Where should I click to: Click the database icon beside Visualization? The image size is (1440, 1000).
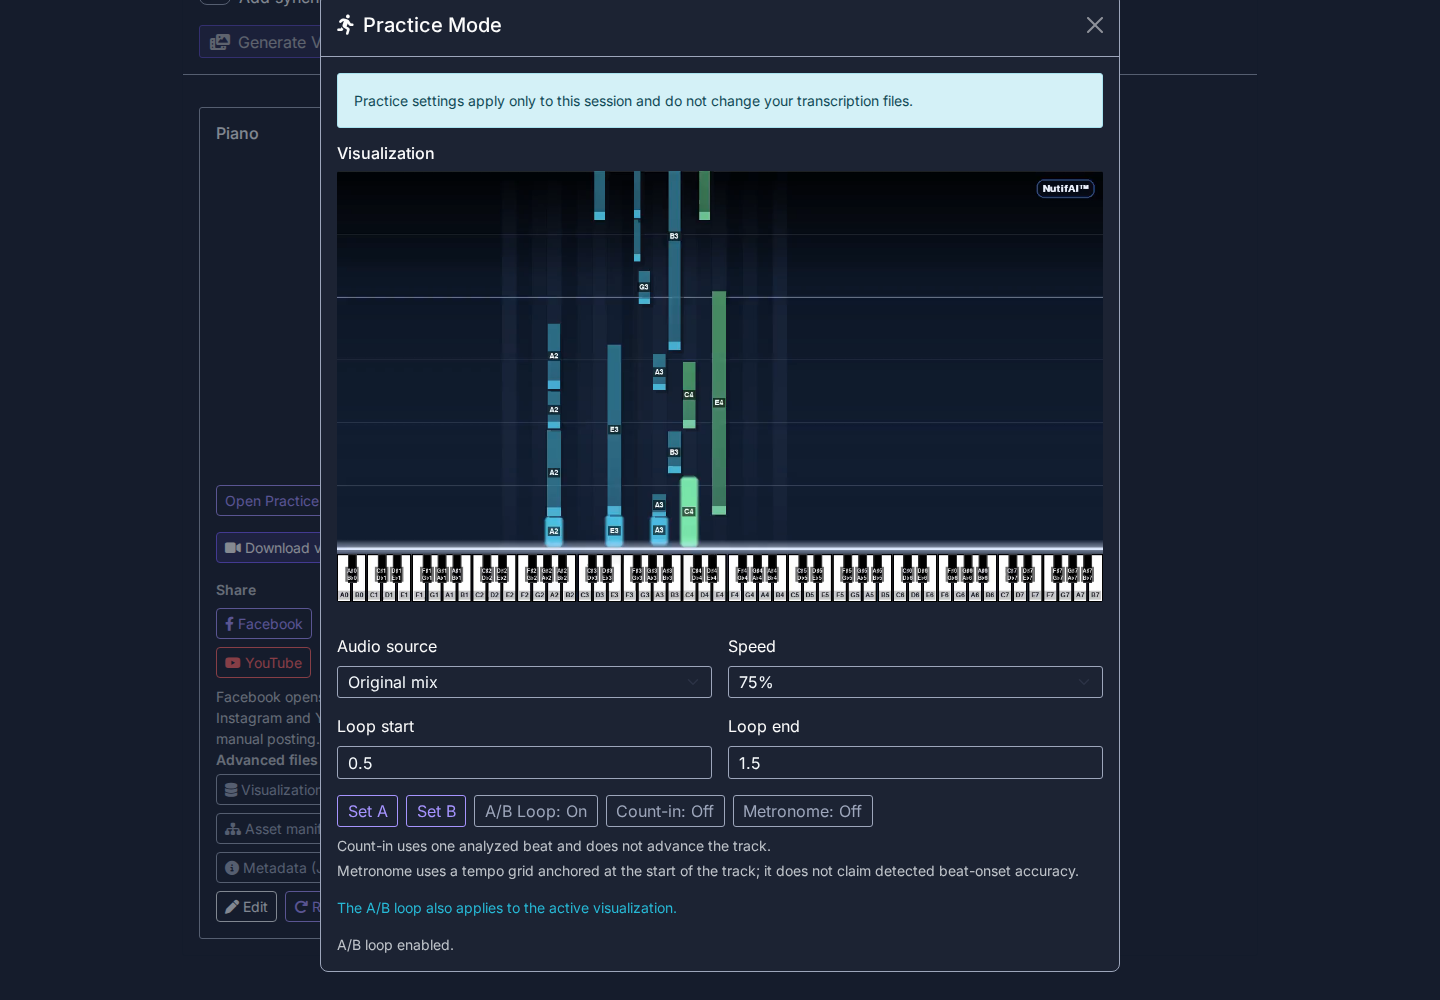coord(231,790)
